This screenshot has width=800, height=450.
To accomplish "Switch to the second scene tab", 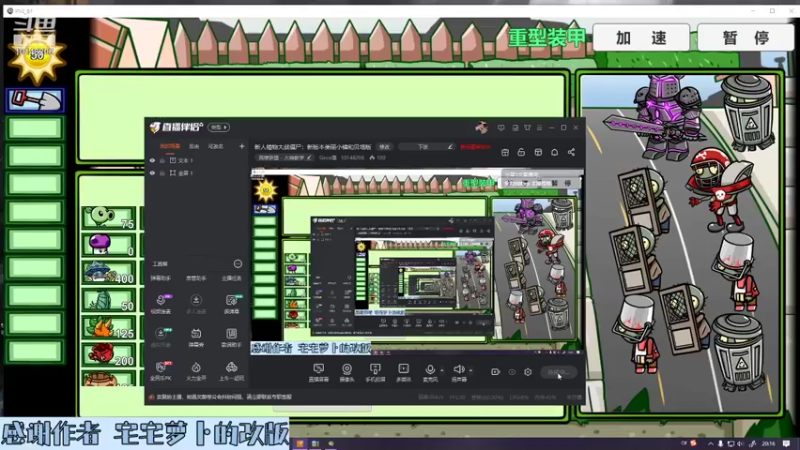I will click(x=194, y=146).
